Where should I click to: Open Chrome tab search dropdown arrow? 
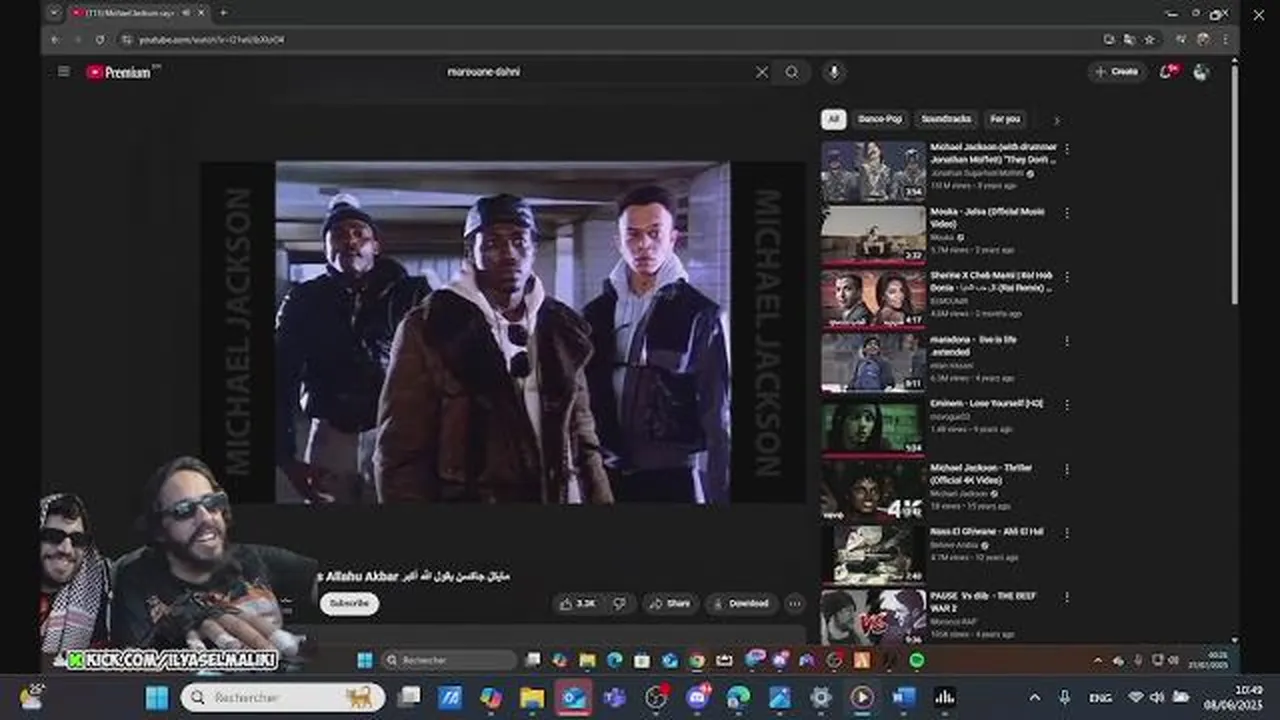(54, 13)
